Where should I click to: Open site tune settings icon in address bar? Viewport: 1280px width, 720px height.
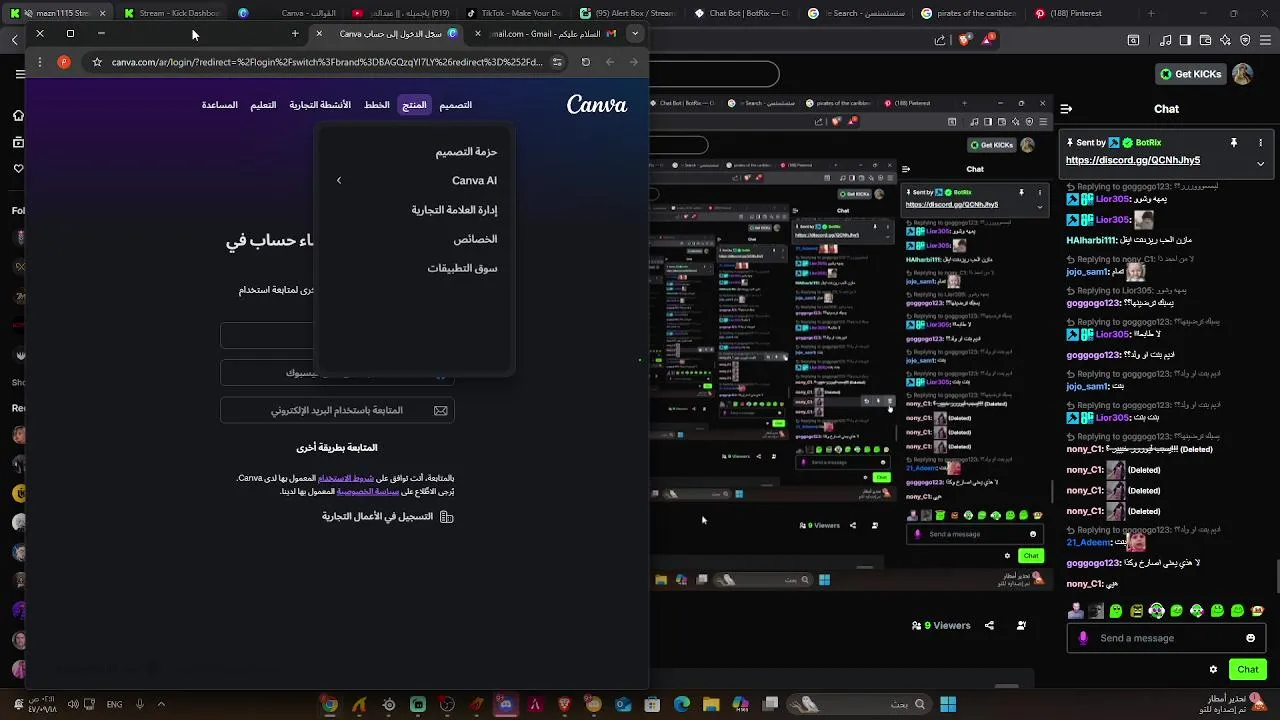(x=557, y=62)
